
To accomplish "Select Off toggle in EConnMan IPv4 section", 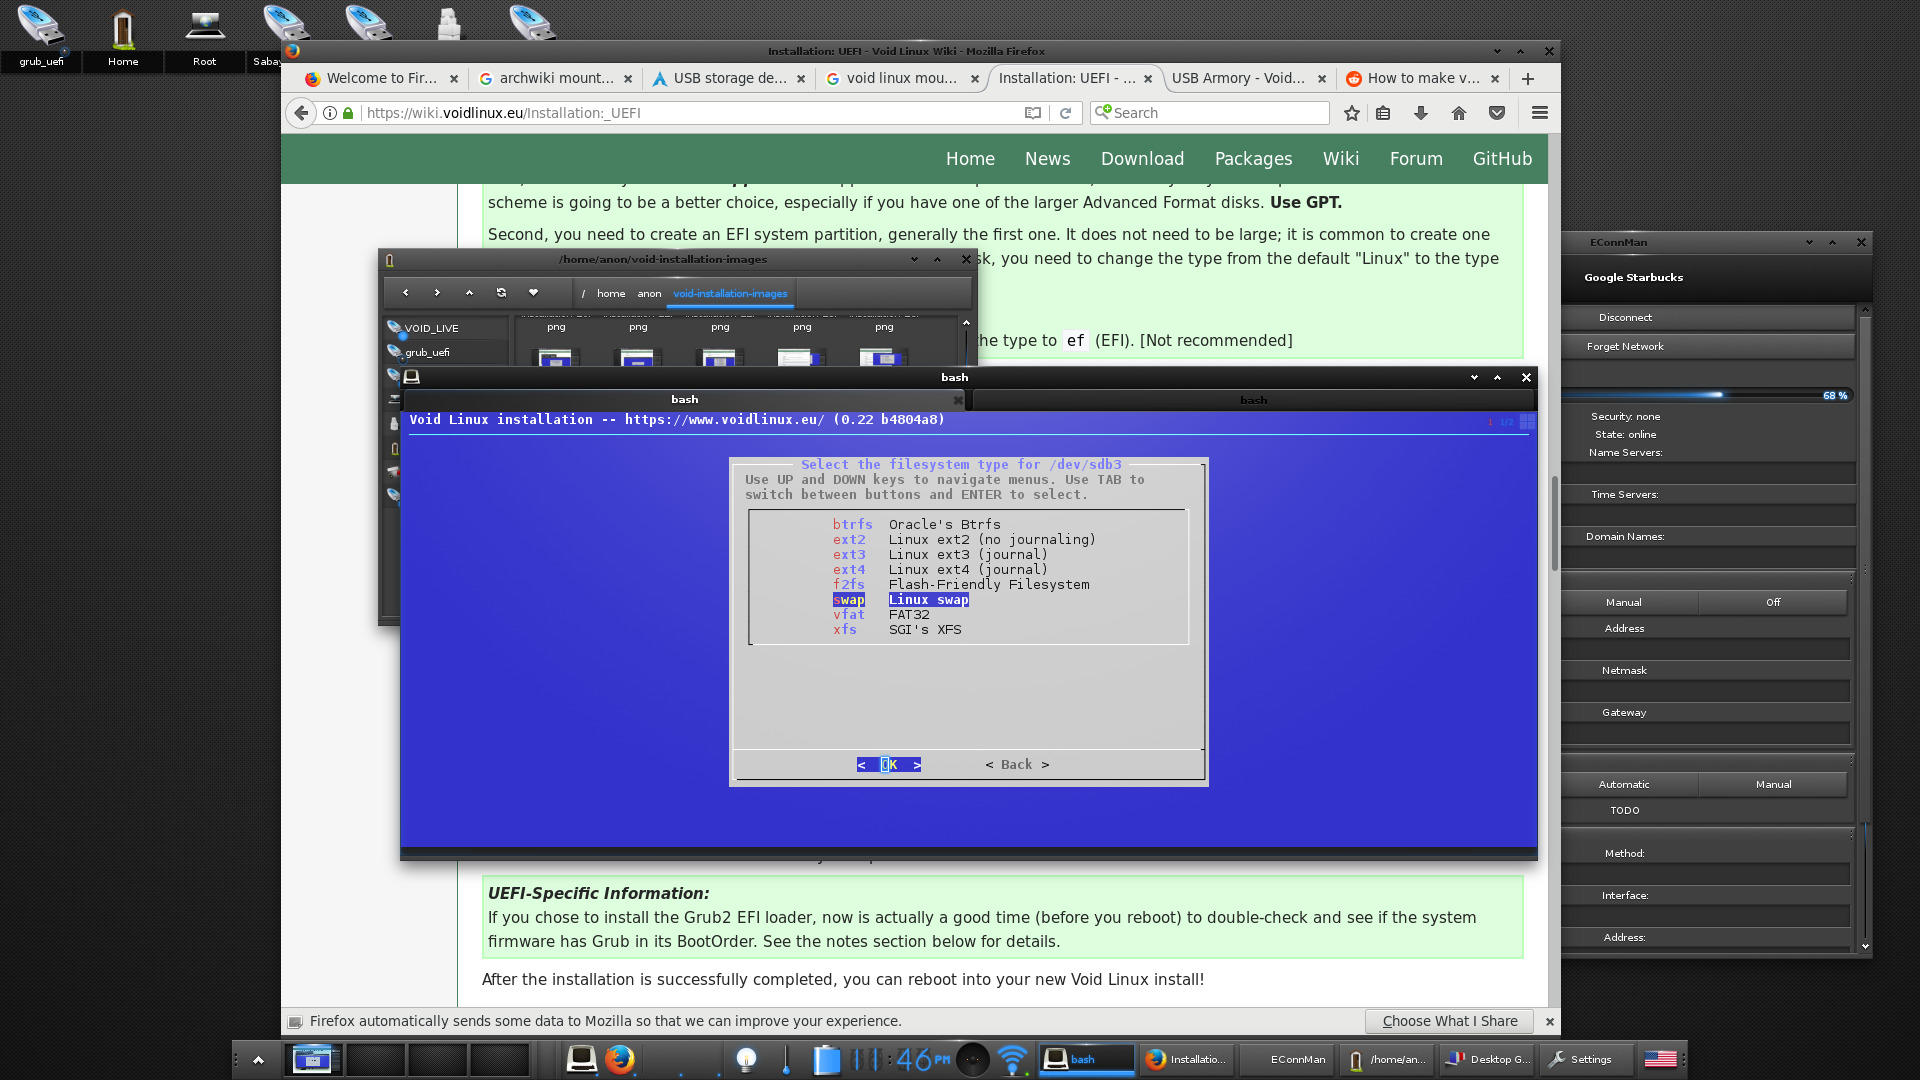I will (x=1772, y=602).
